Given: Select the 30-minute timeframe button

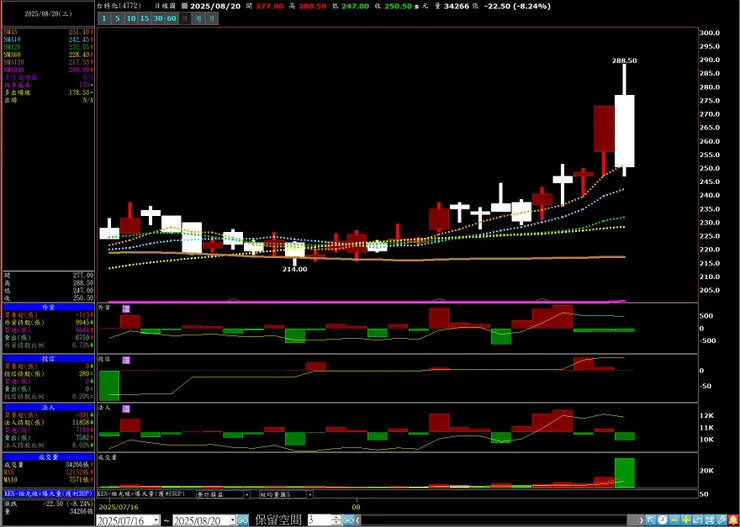Looking at the screenshot, I should pos(158,19).
